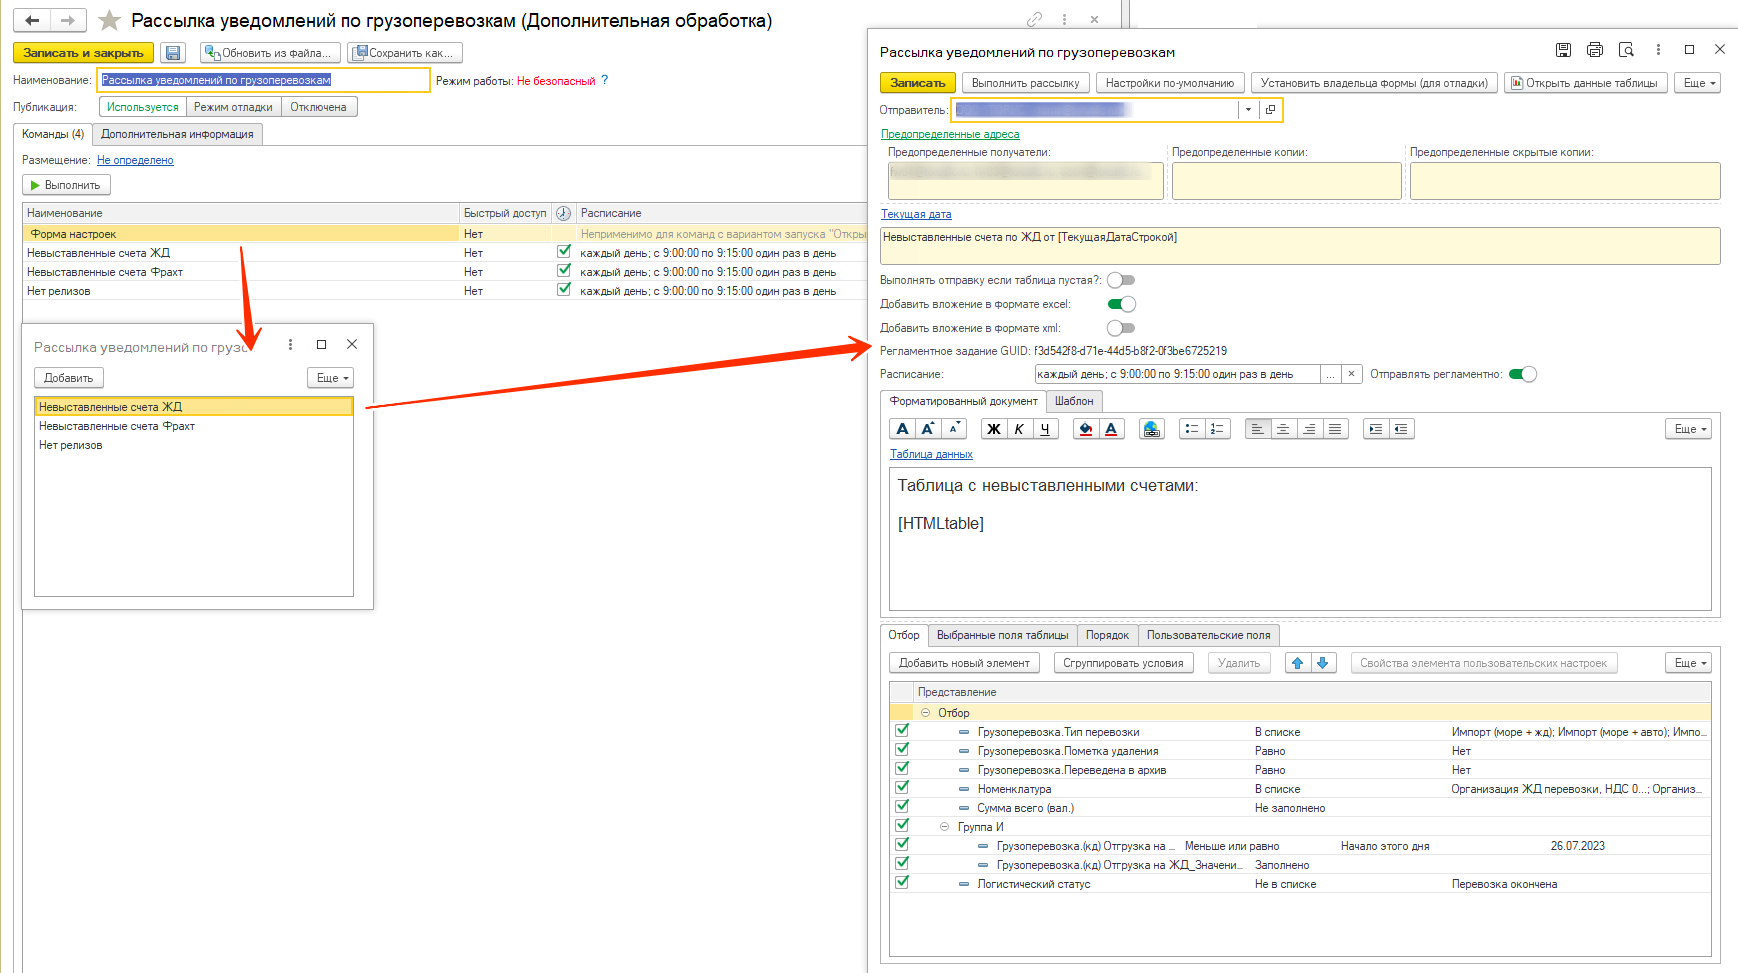Select the Режим отладки publication option
1738x973 pixels.
click(233, 107)
